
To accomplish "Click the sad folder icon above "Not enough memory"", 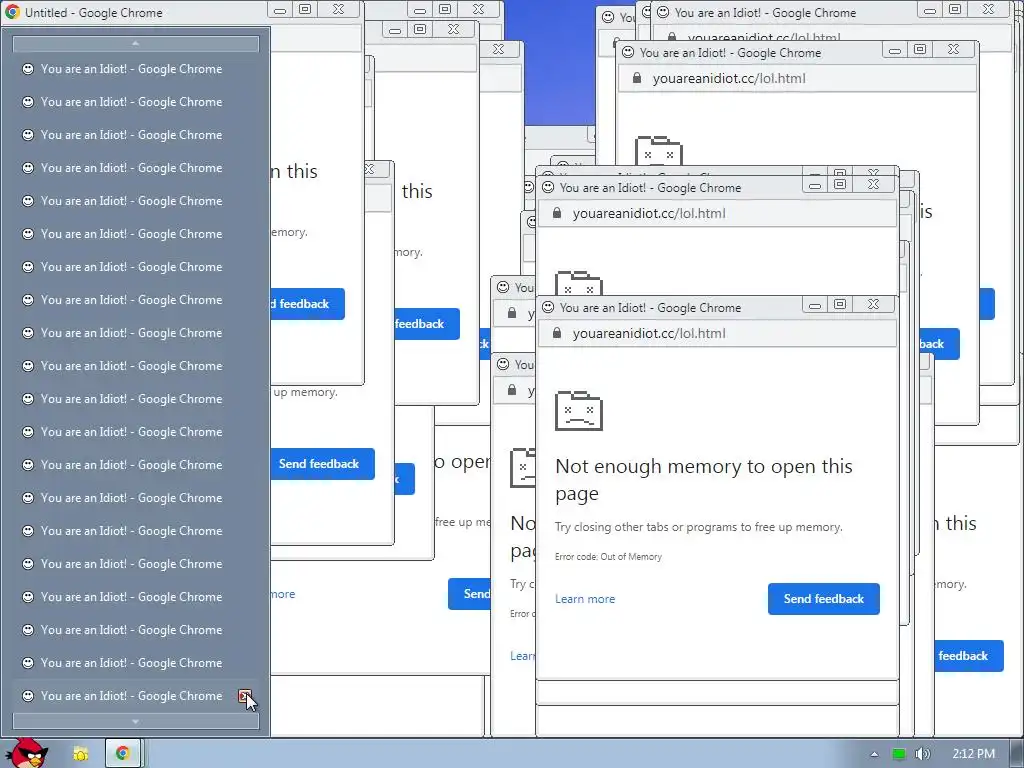I will (579, 411).
